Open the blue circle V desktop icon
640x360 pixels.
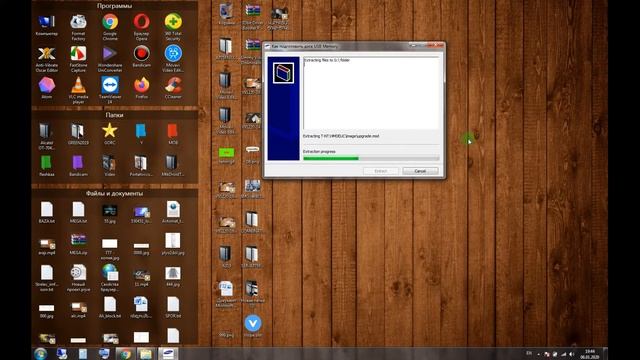tap(253, 325)
